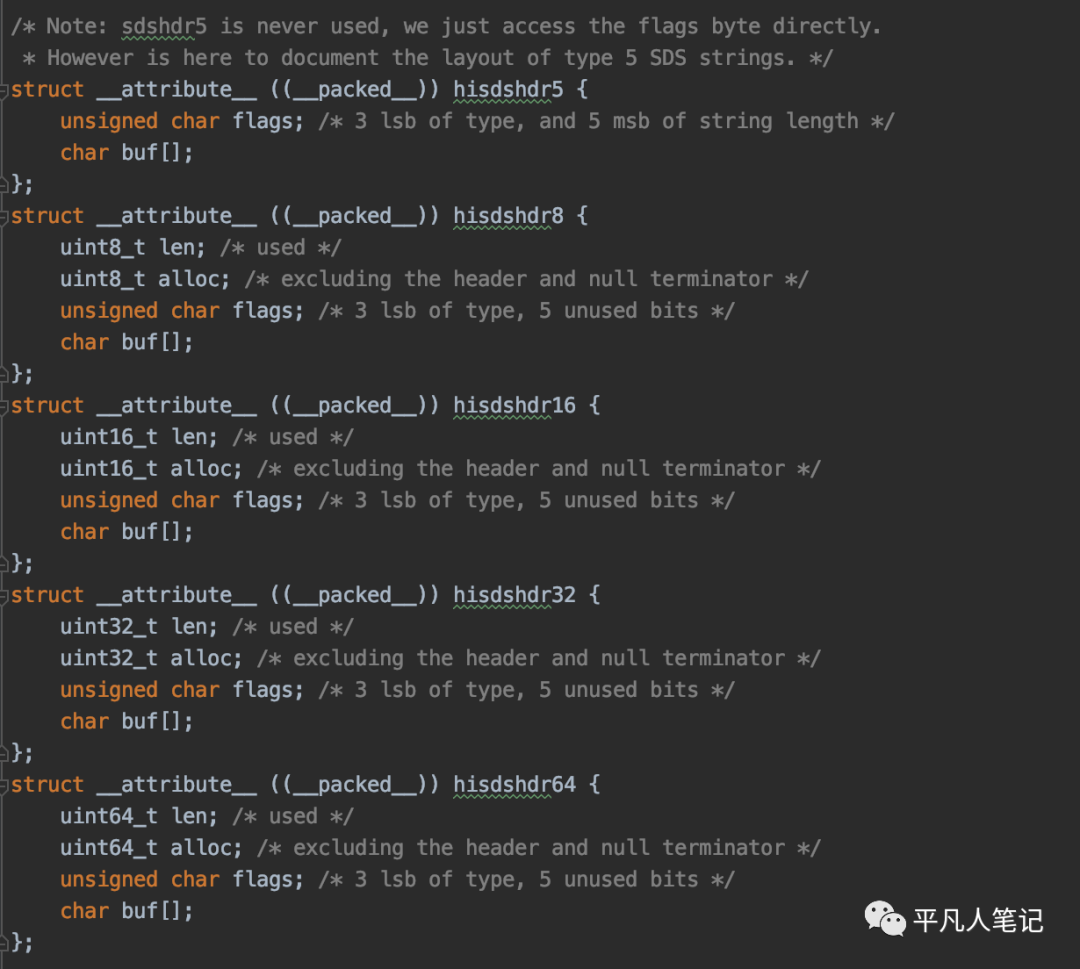Click uint8_t alloc field declaration
The image size is (1080, 969).
tap(145, 279)
